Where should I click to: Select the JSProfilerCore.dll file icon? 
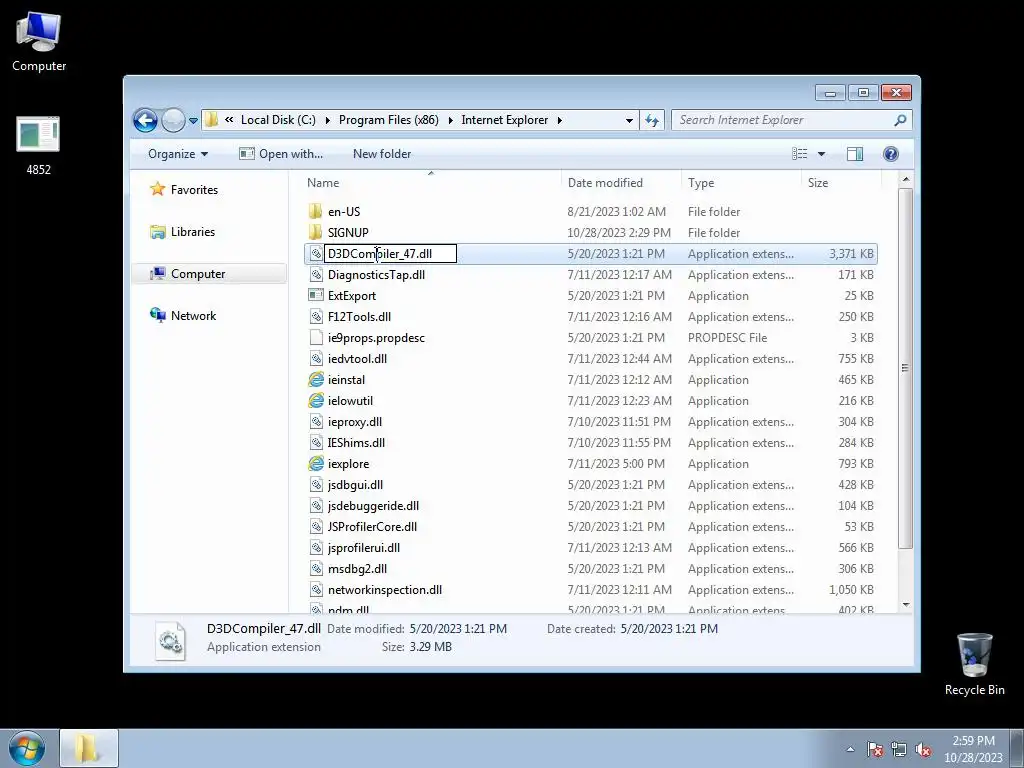coord(316,526)
